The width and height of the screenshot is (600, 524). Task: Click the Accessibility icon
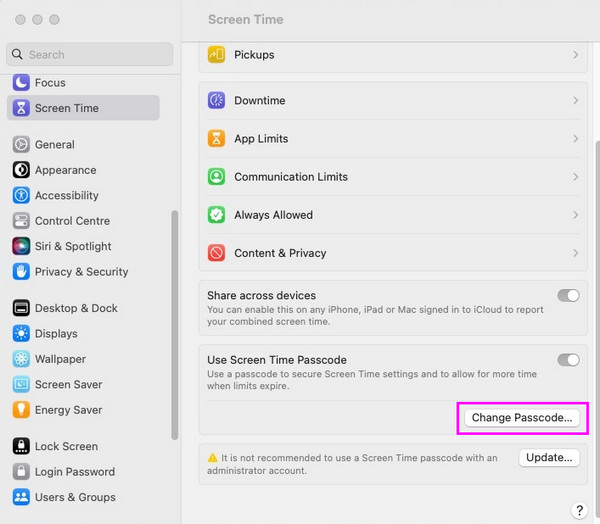[x=21, y=195]
